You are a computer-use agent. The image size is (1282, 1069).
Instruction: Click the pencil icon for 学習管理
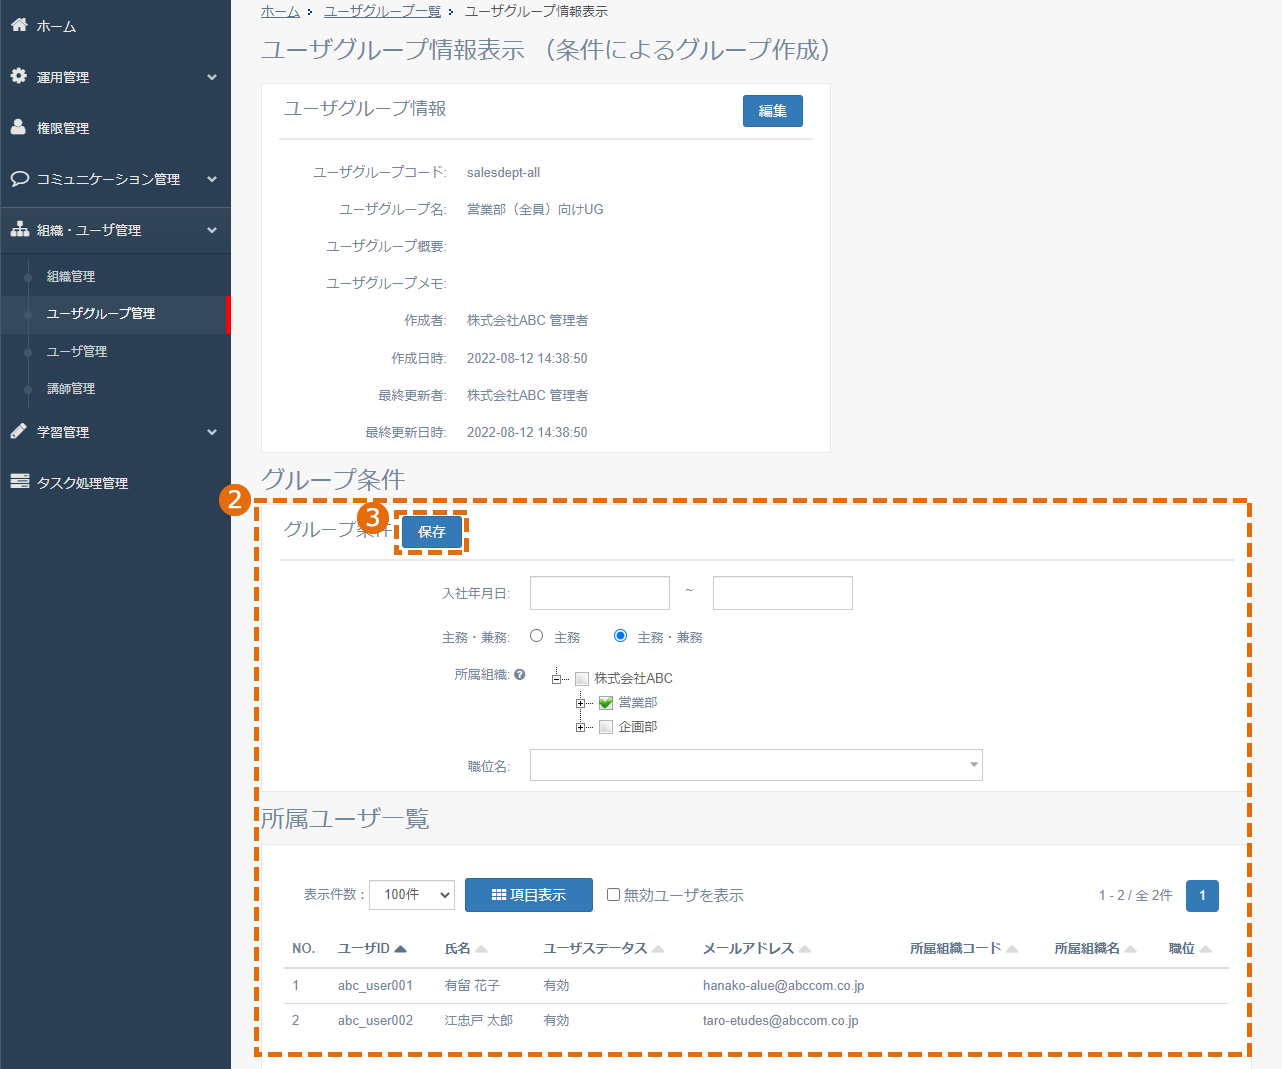pyautogui.click(x=19, y=431)
